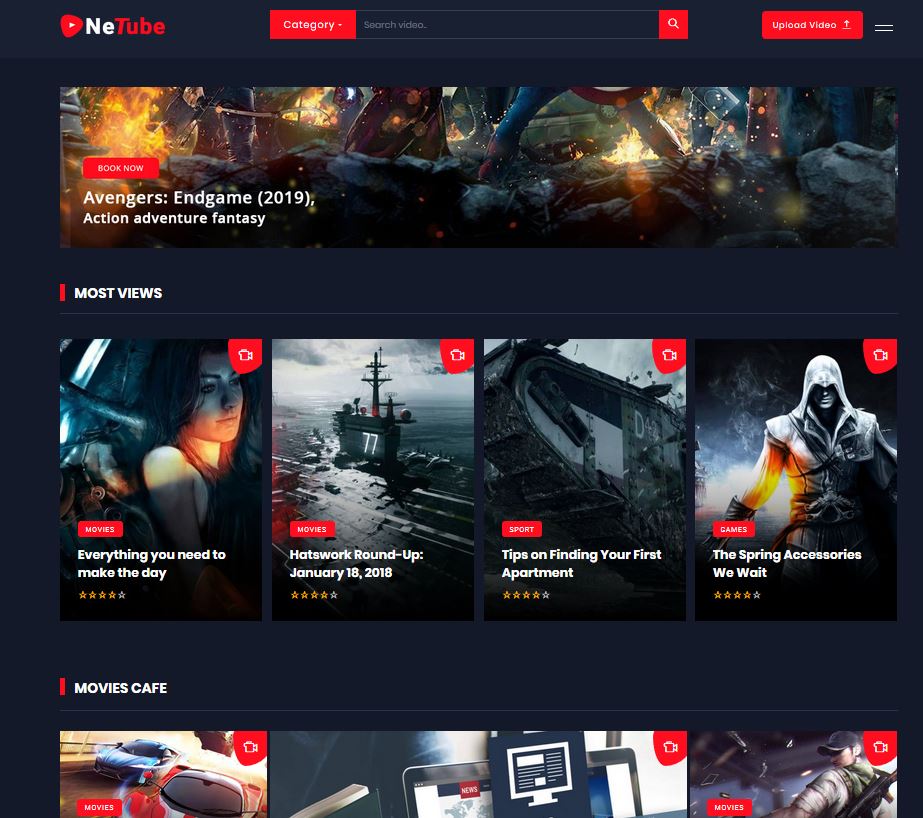Screen dimensions: 923x818
Task: Open the hamburger menu icon
Action: click(x=884, y=28)
